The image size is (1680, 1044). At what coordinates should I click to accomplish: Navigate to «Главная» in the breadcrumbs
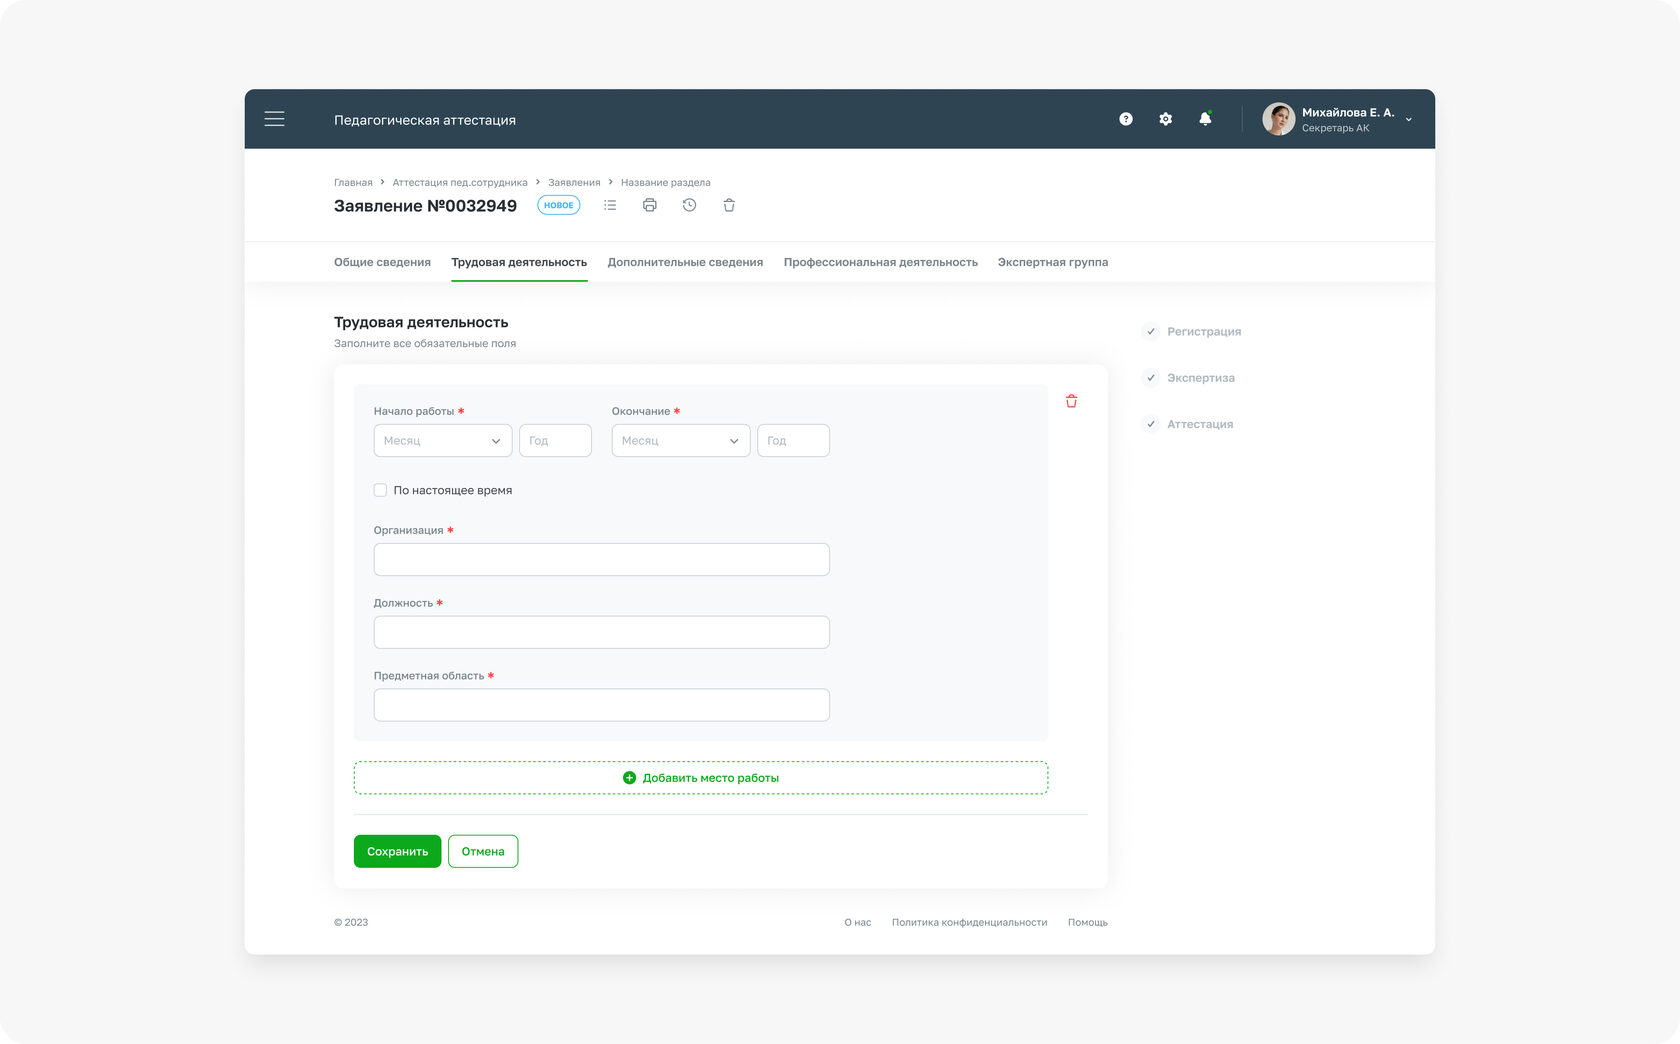353,183
